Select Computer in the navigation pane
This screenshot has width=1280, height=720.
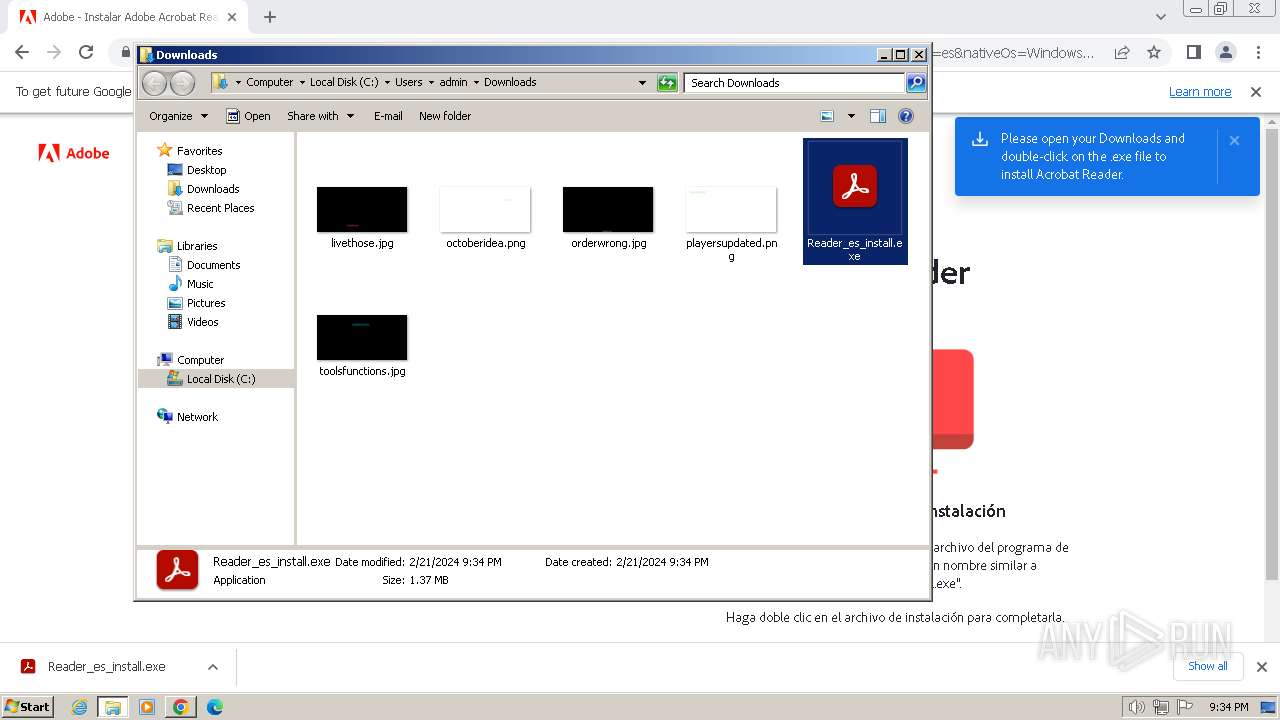pos(200,360)
